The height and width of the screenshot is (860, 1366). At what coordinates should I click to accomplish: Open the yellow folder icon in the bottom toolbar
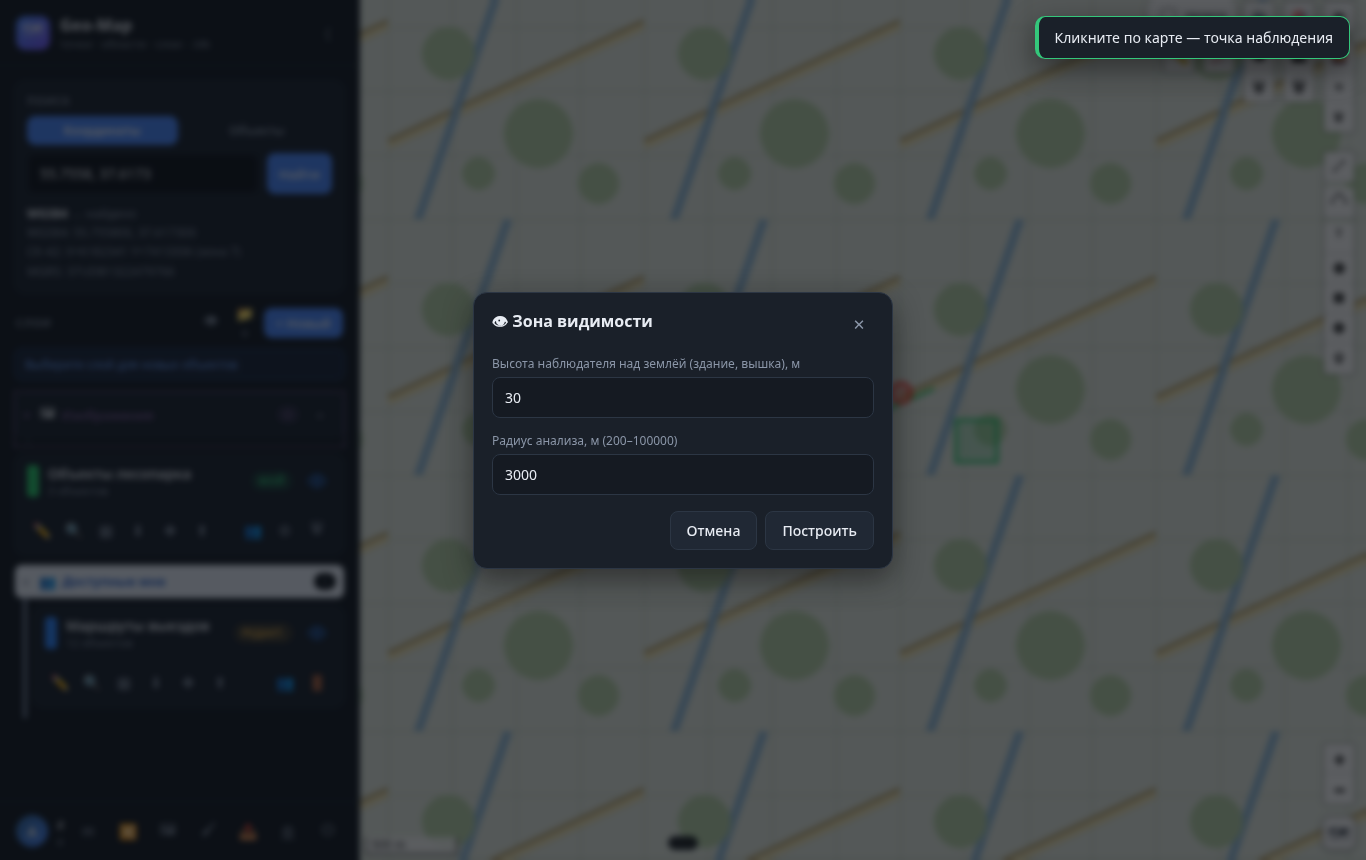click(x=127, y=831)
